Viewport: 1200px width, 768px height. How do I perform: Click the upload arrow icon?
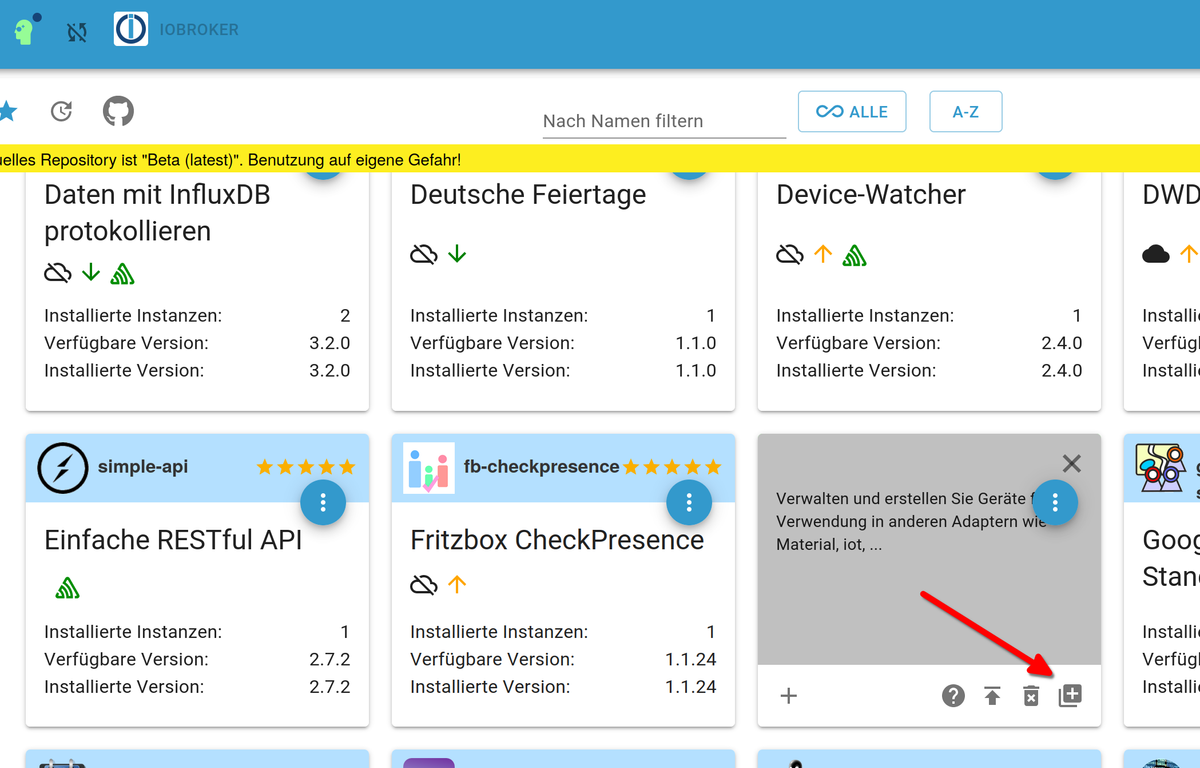992,696
